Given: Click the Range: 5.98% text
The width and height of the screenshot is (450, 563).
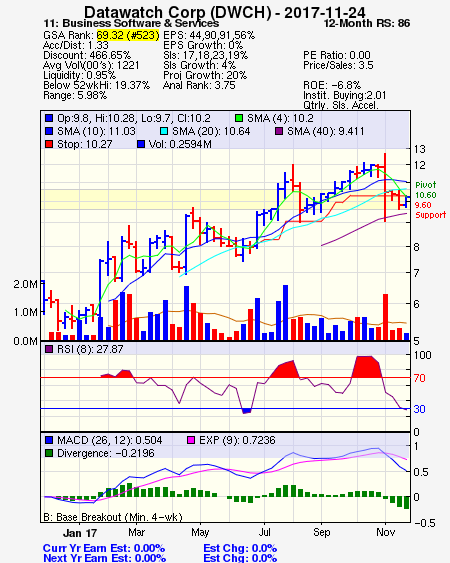Looking at the screenshot, I should [x=75, y=96].
